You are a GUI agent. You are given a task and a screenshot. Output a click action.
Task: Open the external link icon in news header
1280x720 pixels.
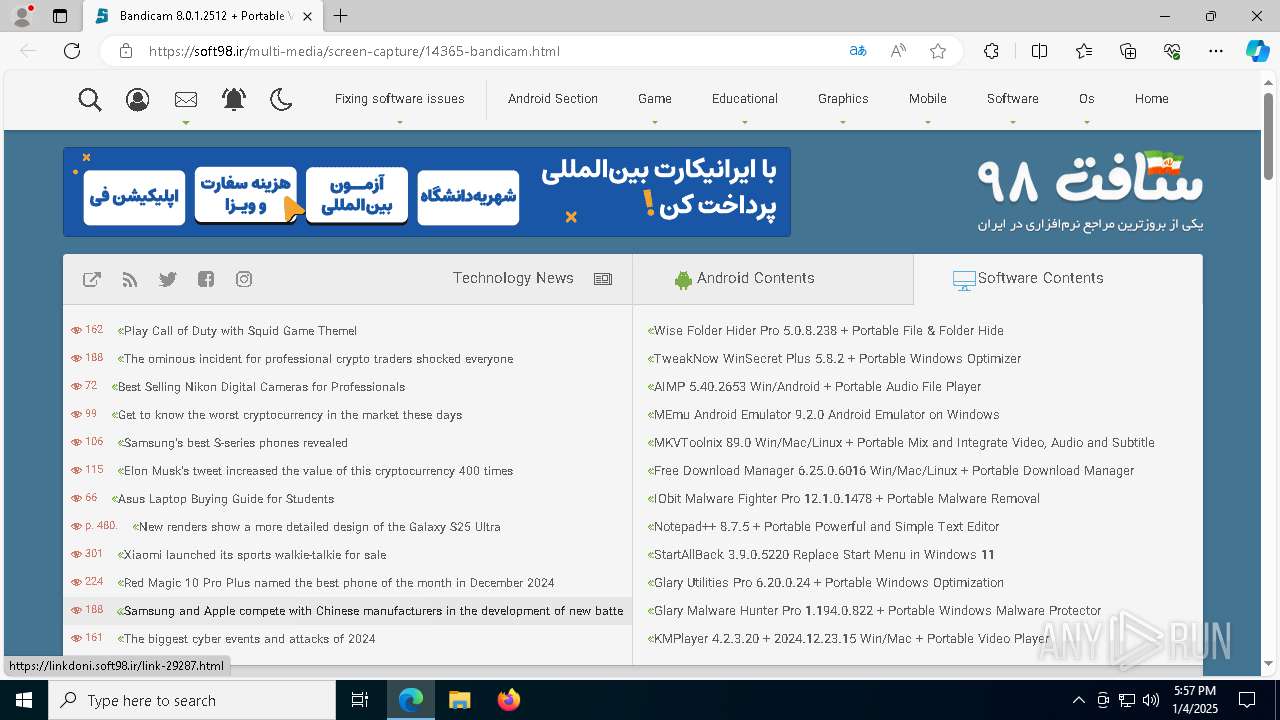(x=92, y=279)
